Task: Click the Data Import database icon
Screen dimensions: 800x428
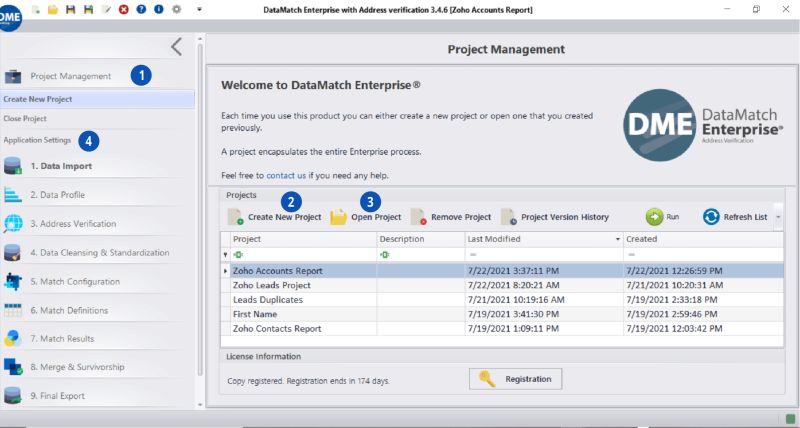Action: pos(13,166)
